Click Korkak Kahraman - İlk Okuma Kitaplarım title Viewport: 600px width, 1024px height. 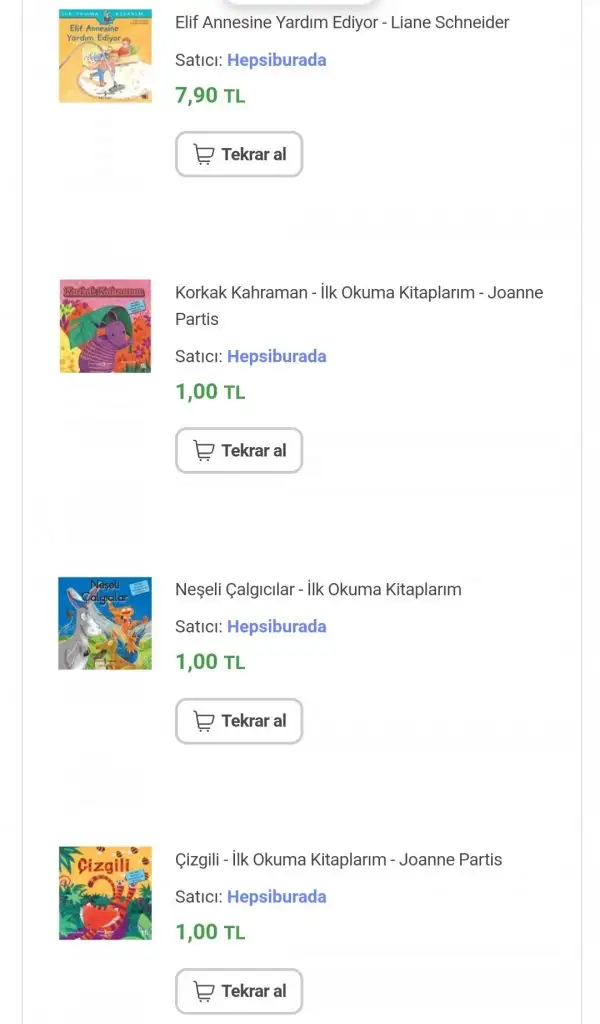[x=358, y=305]
